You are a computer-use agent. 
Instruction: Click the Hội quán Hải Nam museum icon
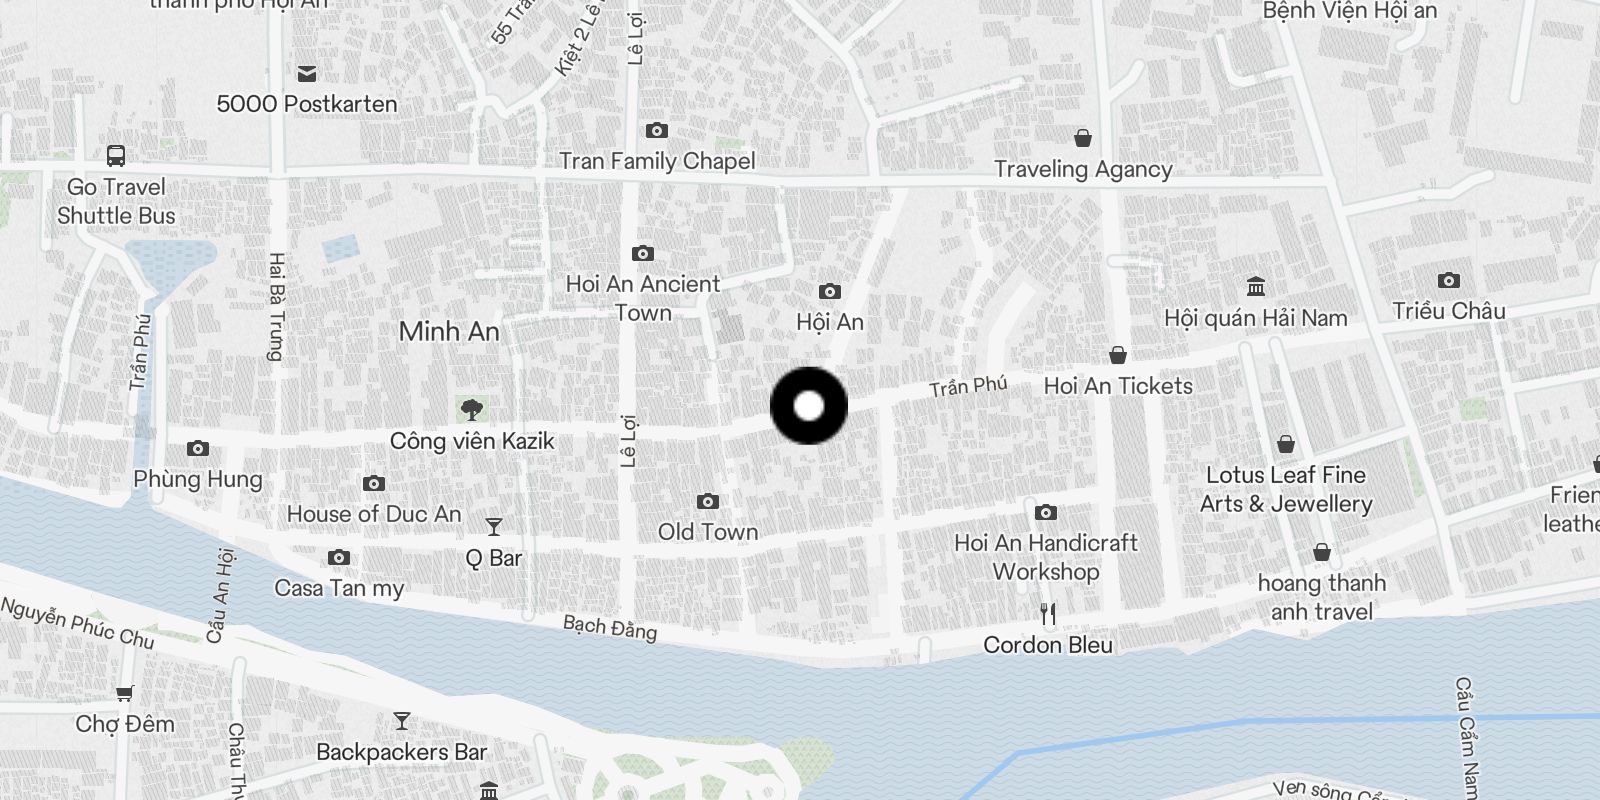pos(1256,287)
